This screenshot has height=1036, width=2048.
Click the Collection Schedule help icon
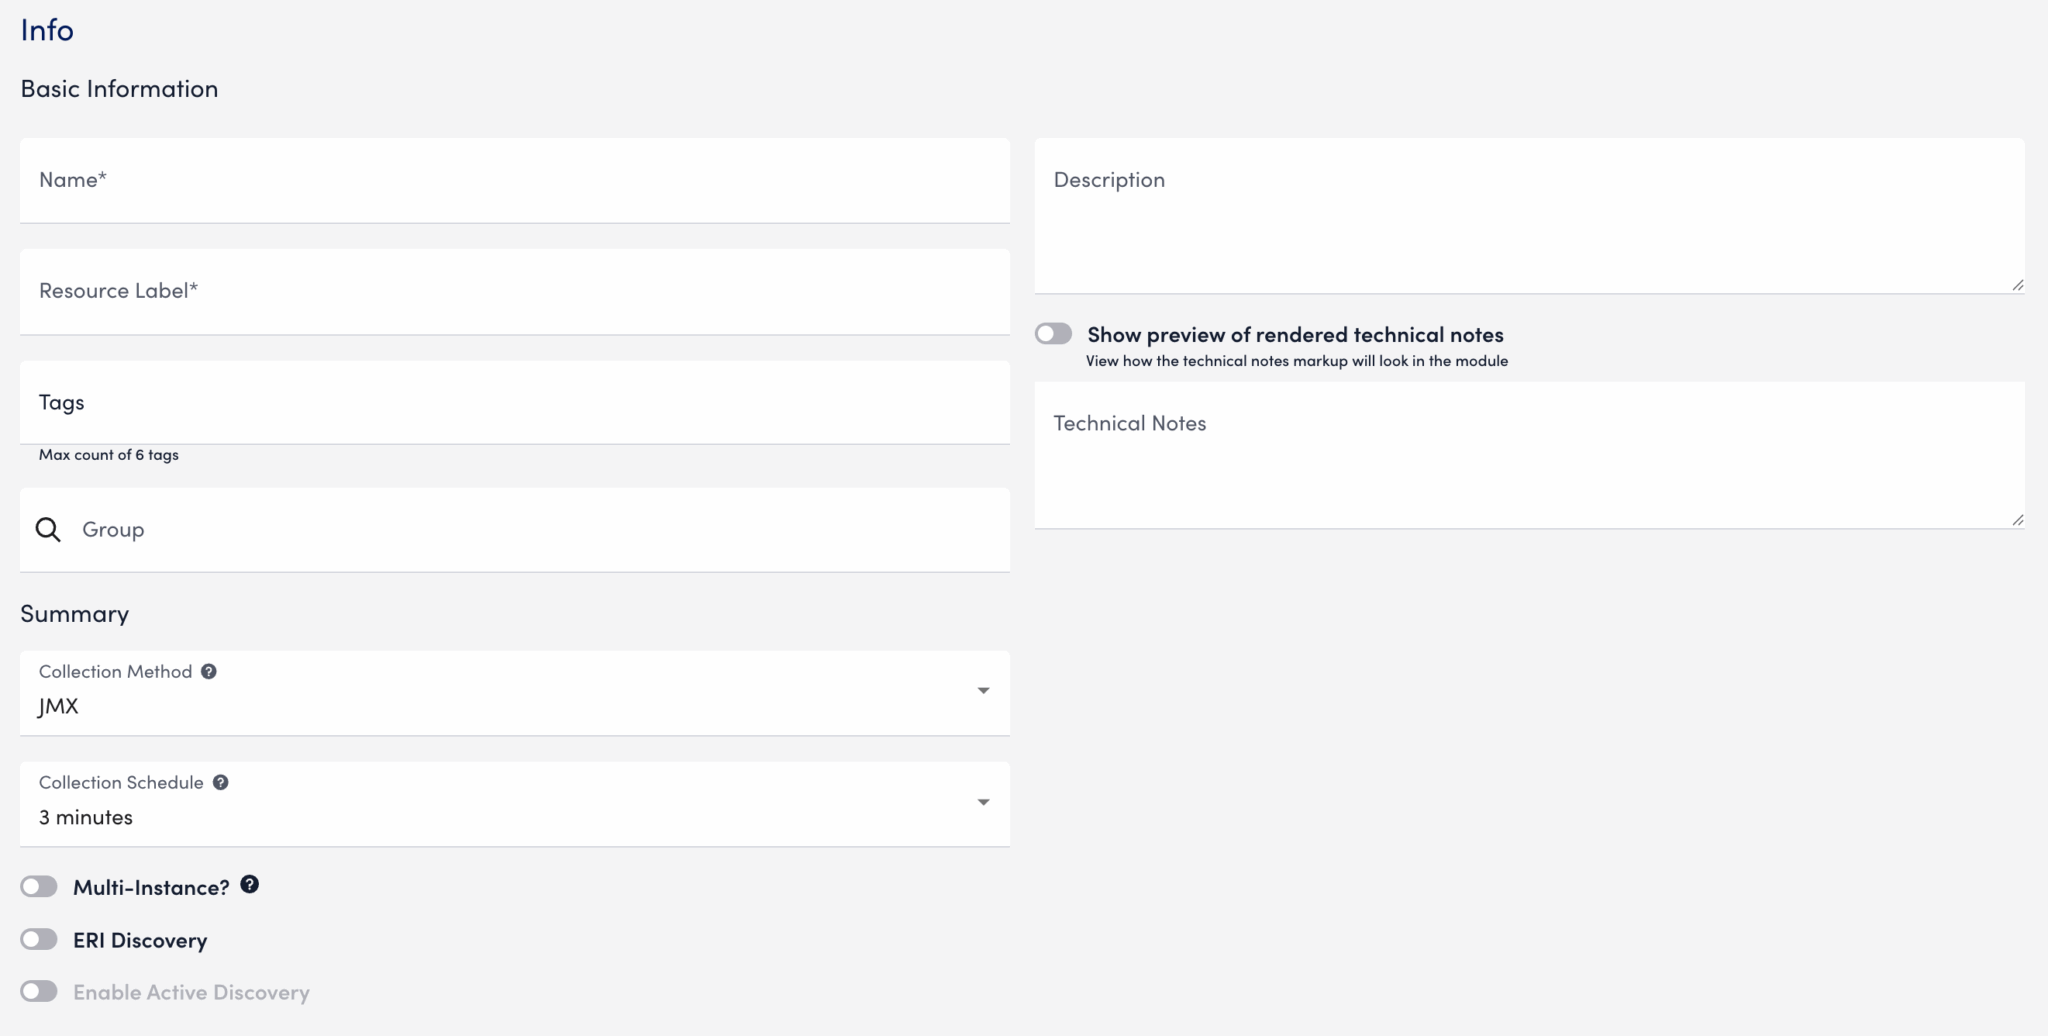point(220,783)
